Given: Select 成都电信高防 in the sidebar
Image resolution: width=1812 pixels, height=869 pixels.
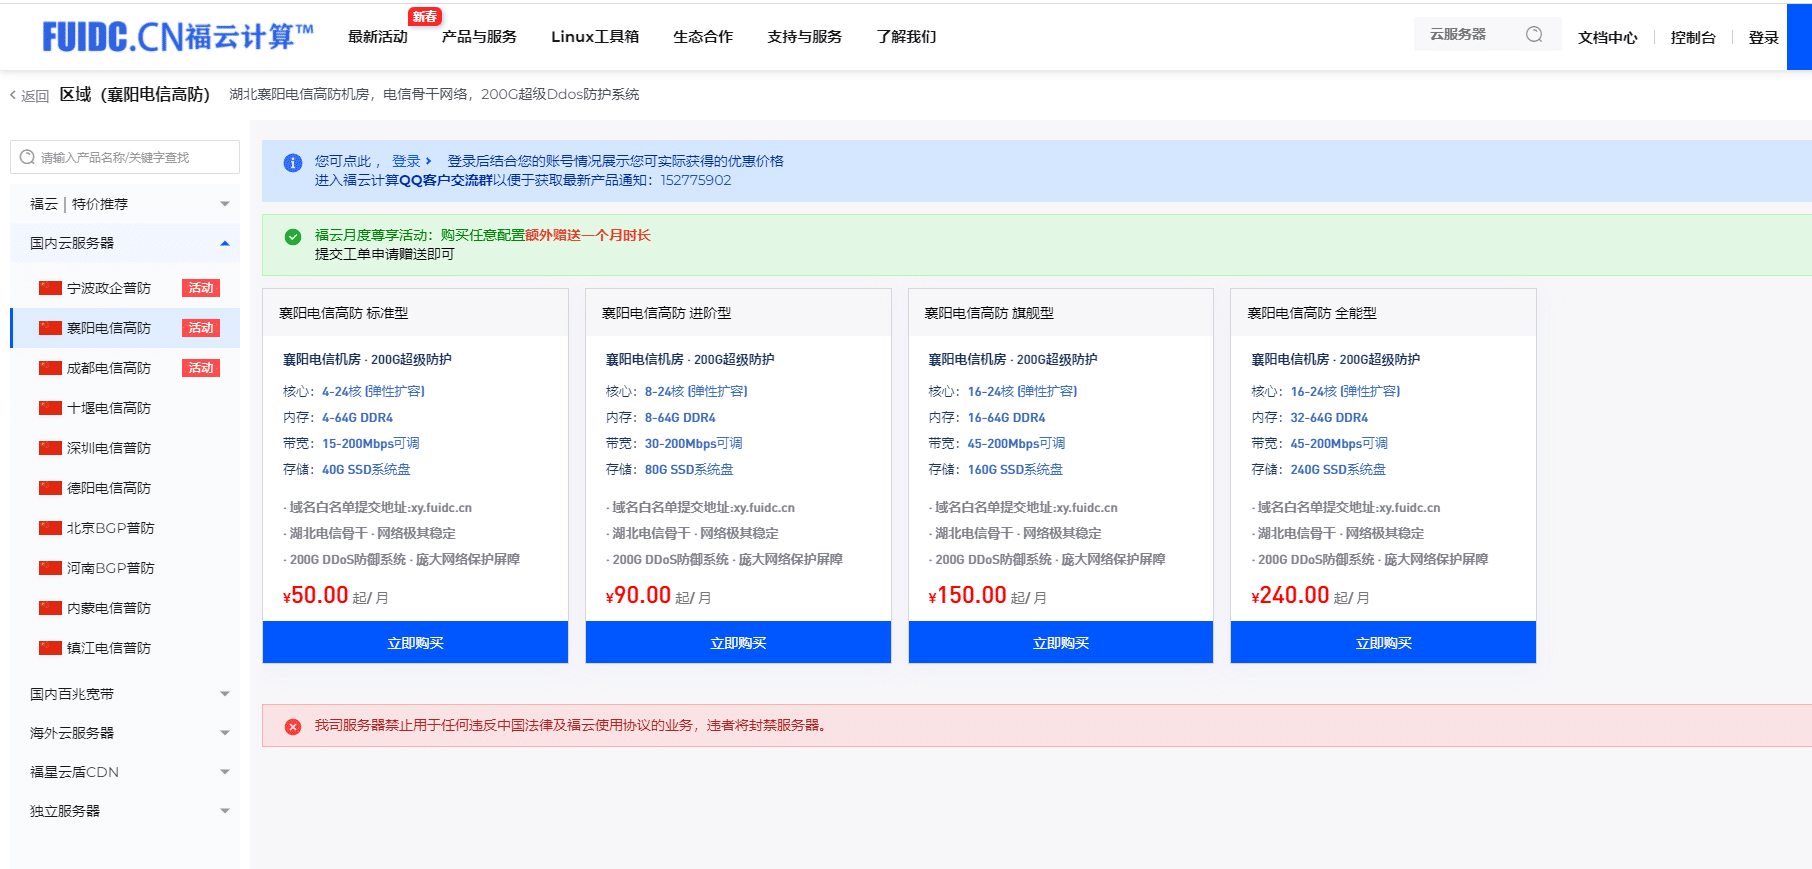Looking at the screenshot, I should tap(109, 368).
